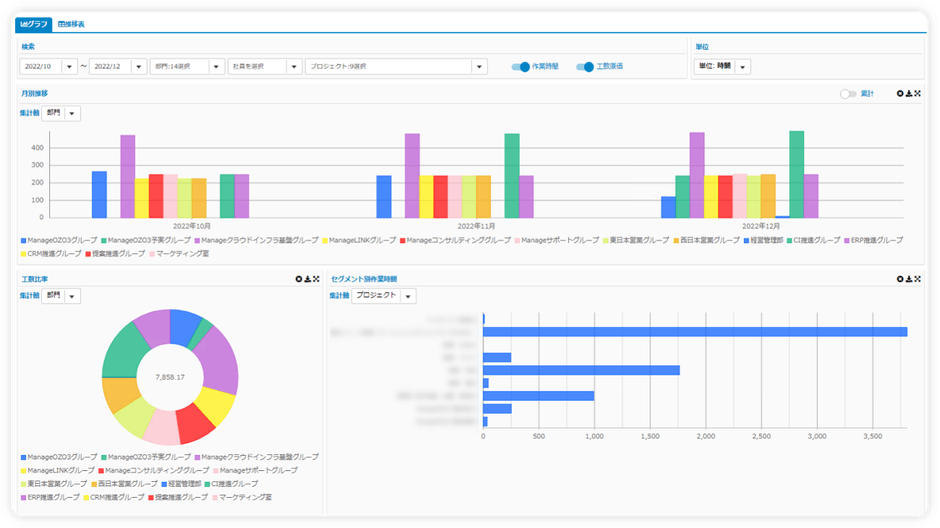Click the settings gear icon in 月別推移 panel
940x528 pixels.
(900, 93)
